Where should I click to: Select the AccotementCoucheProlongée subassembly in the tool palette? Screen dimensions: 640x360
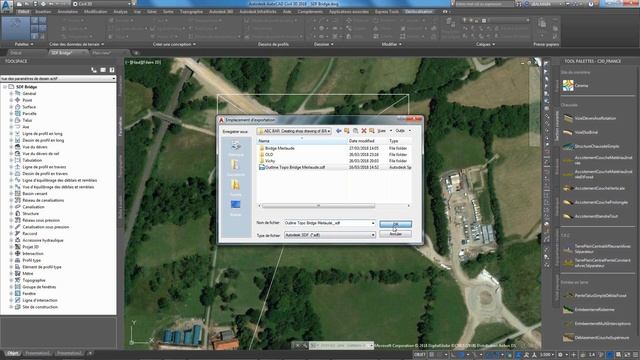point(595,202)
